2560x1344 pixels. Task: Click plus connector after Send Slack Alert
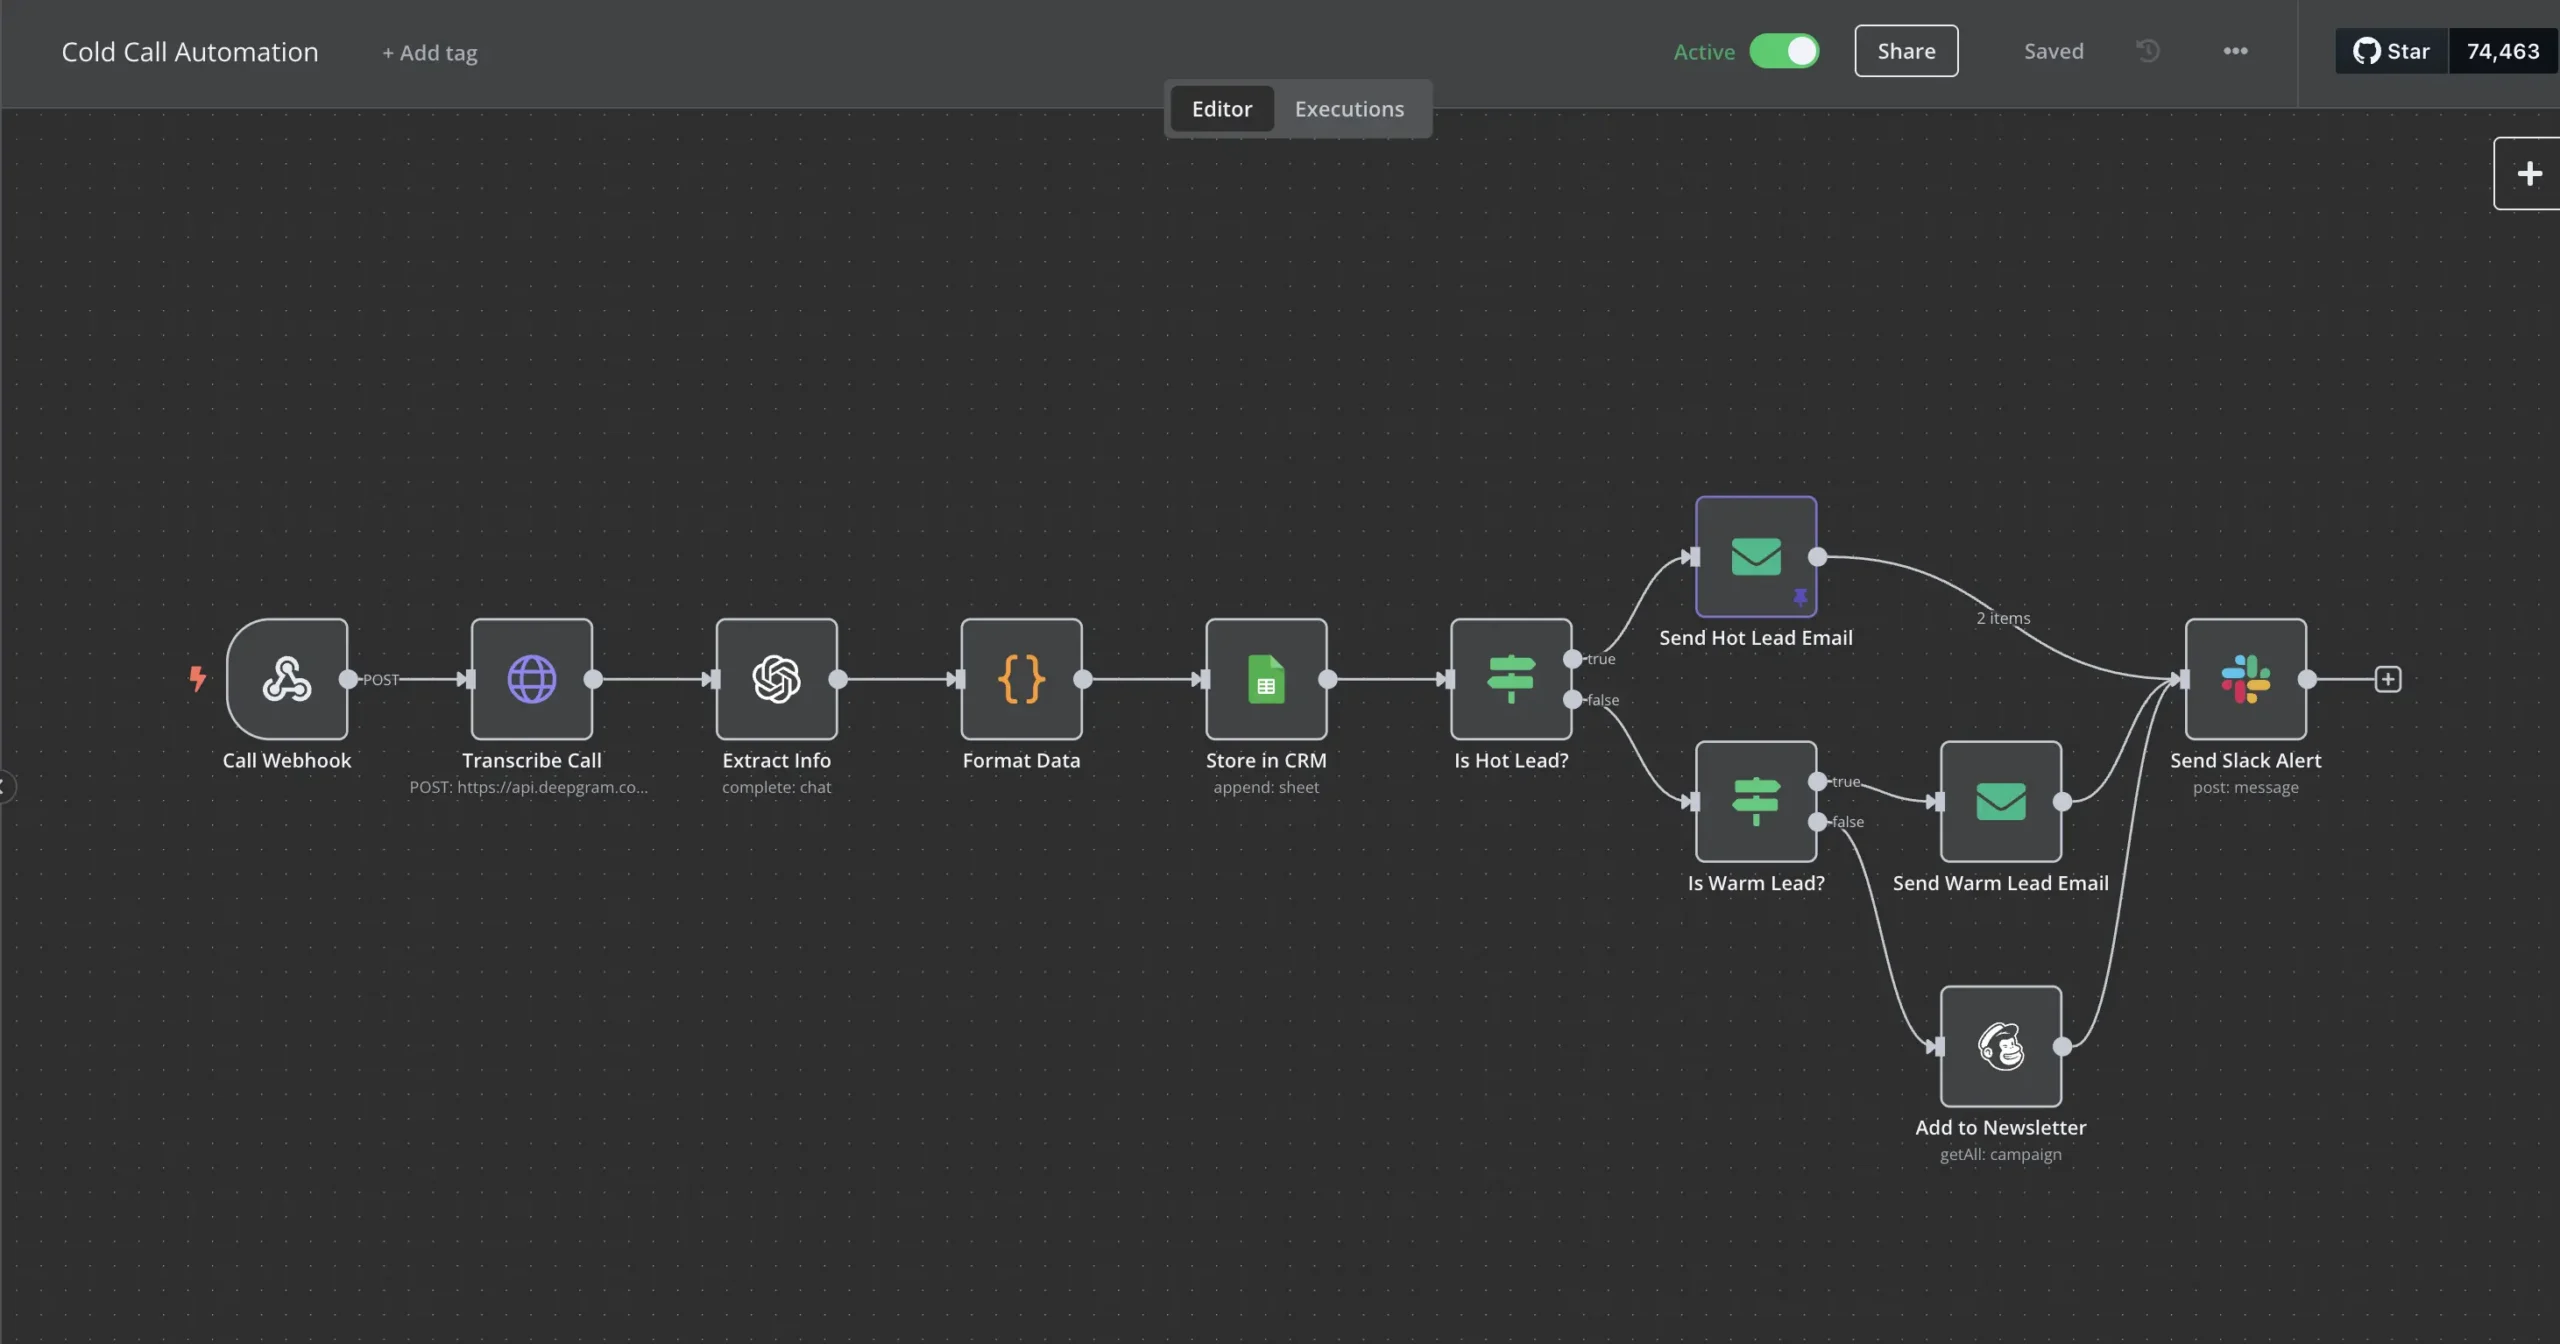tap(2388, 679)
